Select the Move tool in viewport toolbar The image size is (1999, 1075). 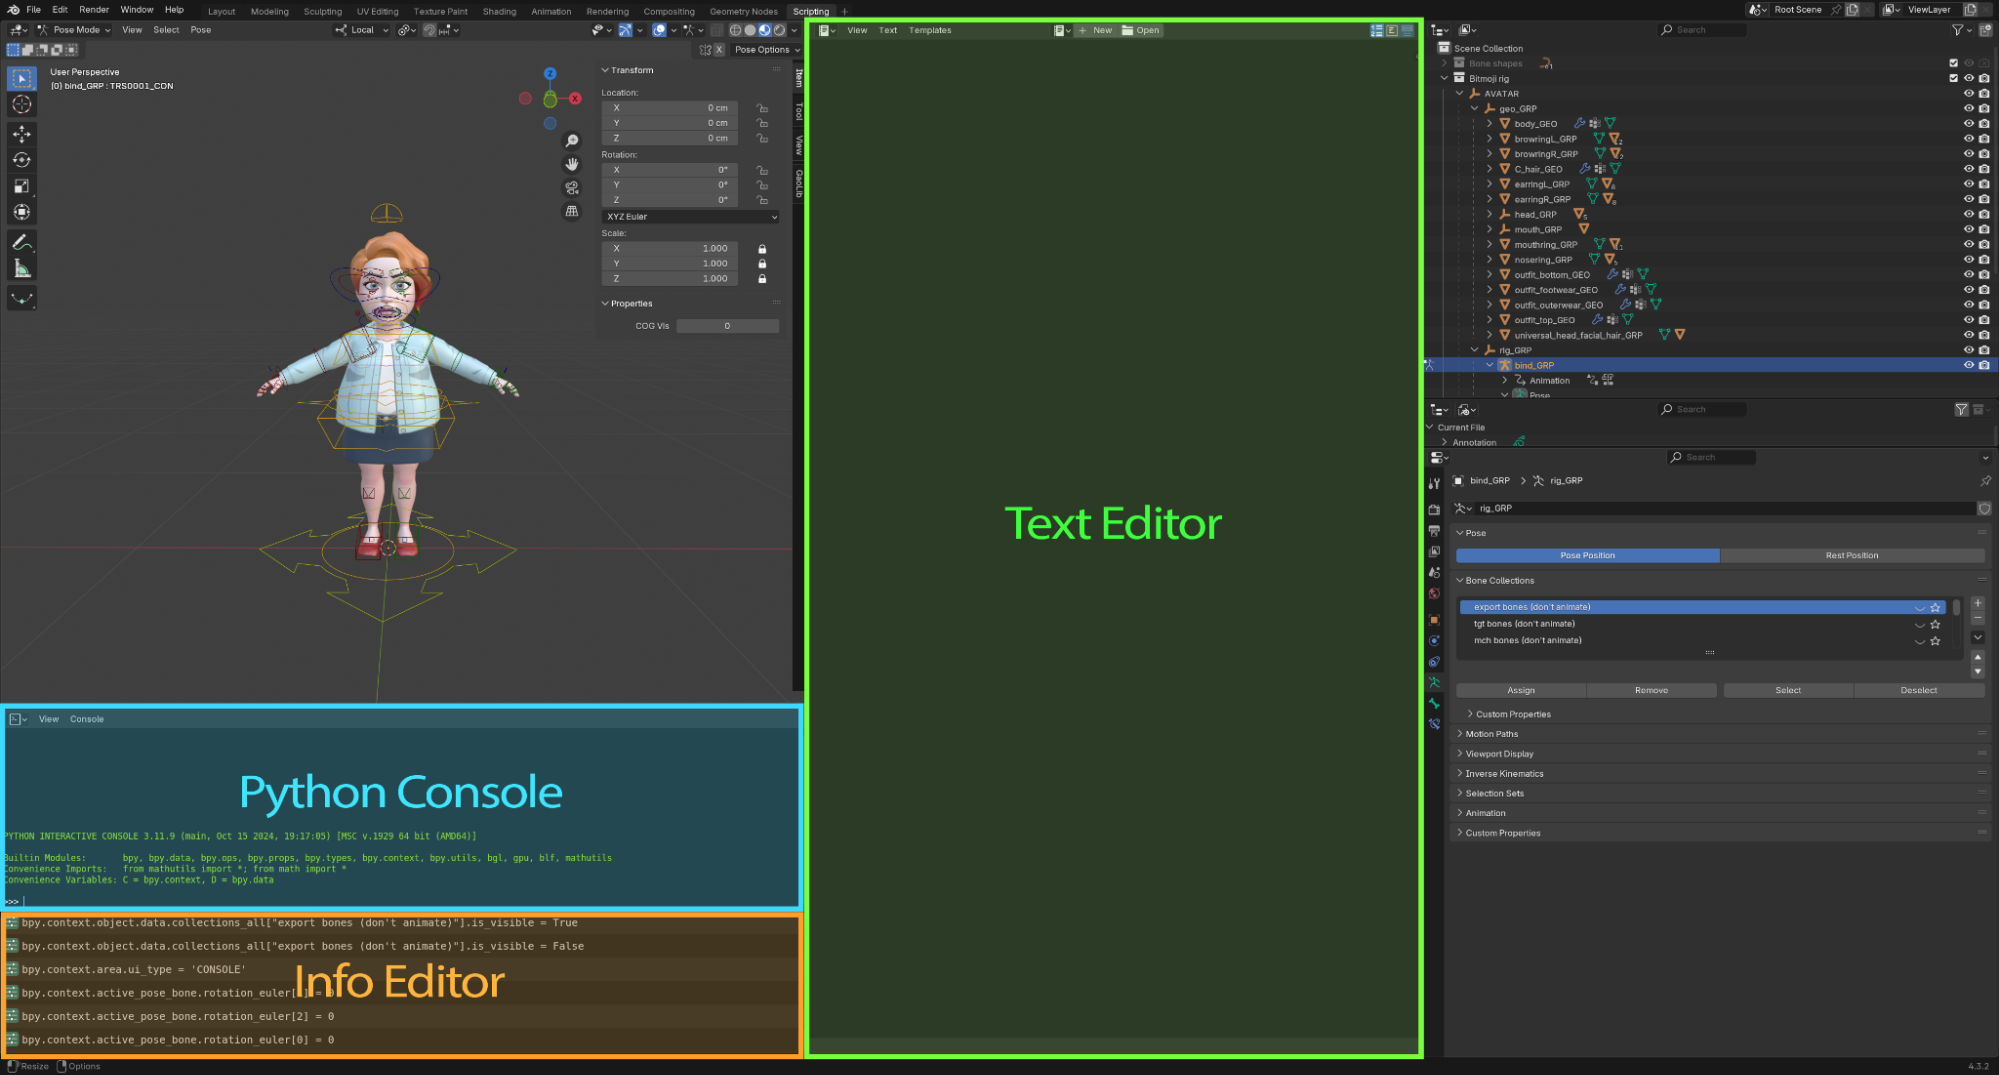[22, 134]
